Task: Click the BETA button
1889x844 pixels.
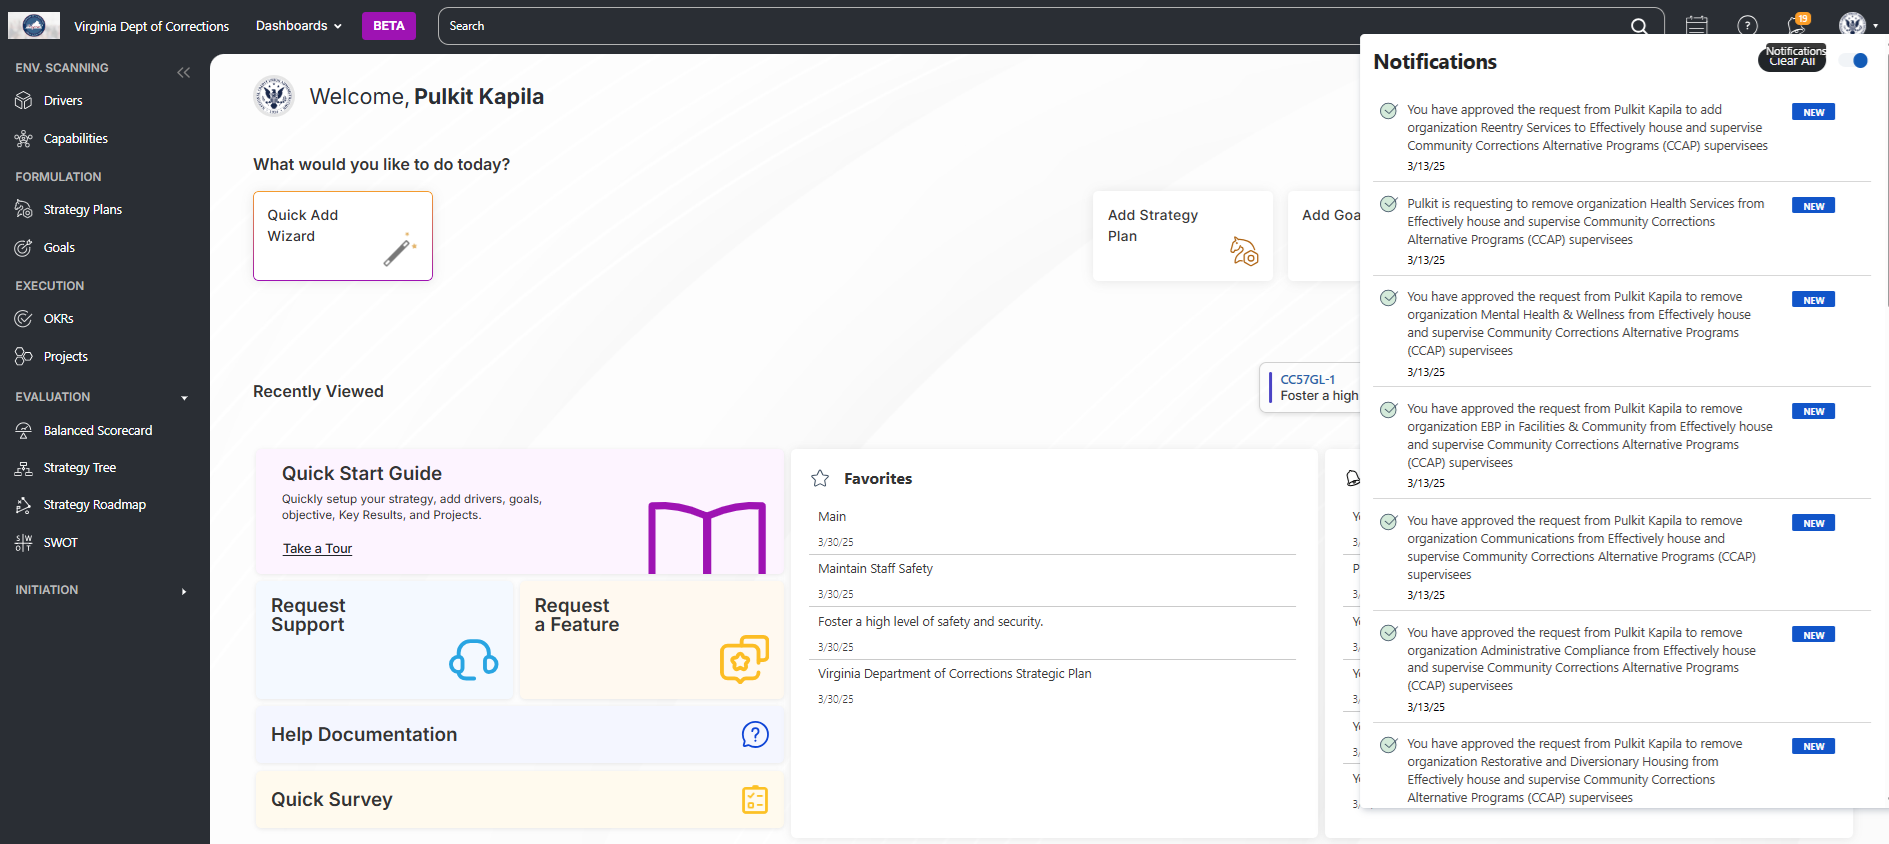Action: [x=389, y=26]
